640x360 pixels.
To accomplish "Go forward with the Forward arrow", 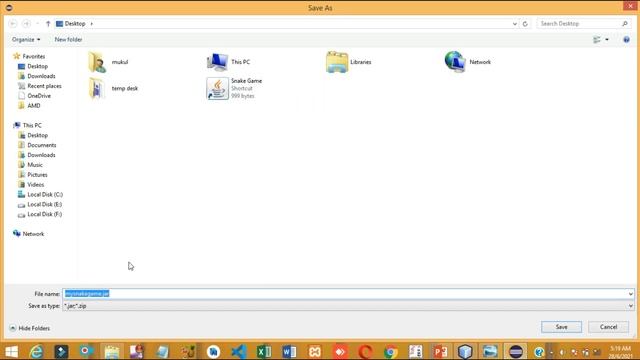I will coord(27,24).
